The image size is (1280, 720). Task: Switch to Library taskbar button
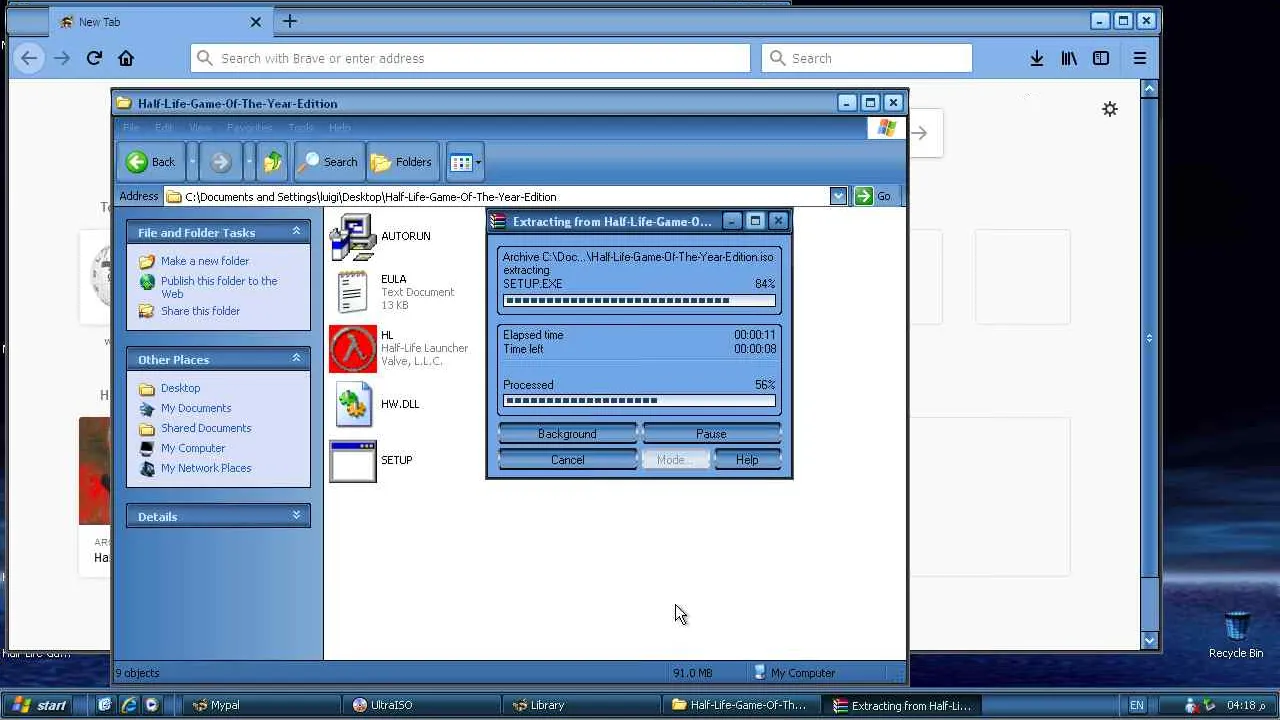pos(582,705)
